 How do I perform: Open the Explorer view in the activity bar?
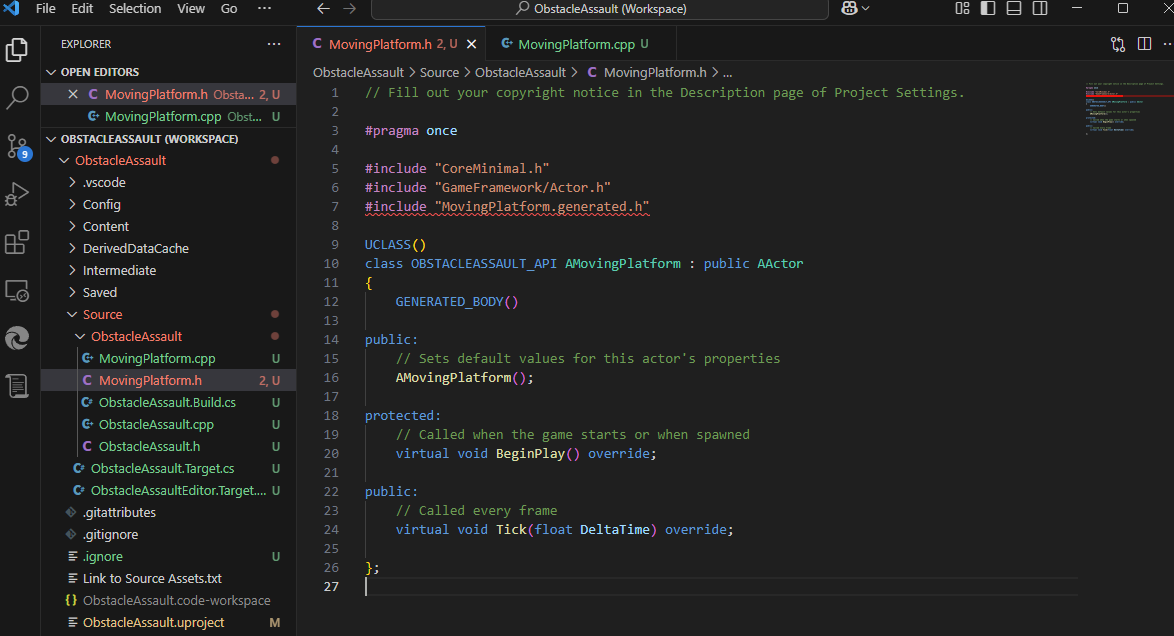[x=16, y=50]
